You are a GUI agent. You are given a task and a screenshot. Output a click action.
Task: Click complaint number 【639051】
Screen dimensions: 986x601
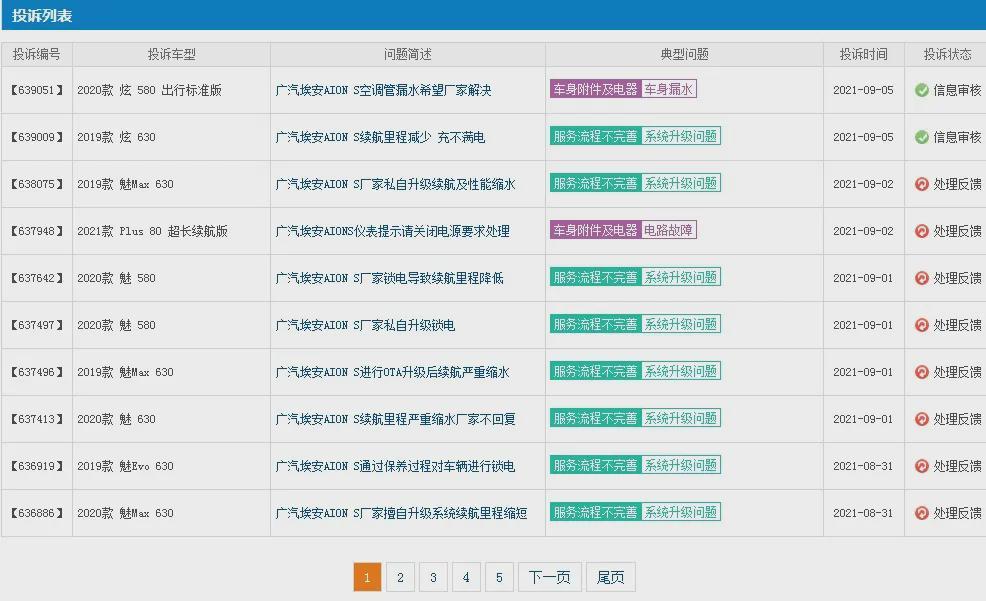pyautogui.click(x=37, y=90)
